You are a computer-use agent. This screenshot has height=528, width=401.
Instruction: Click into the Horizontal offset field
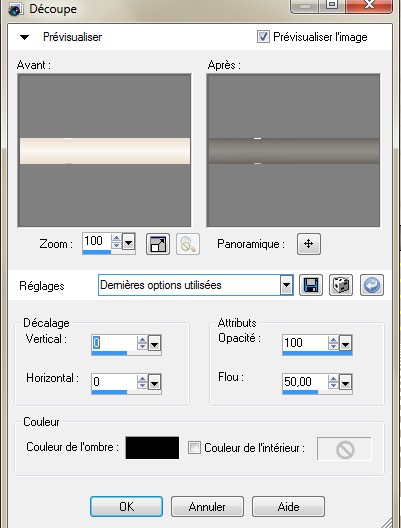114,382
